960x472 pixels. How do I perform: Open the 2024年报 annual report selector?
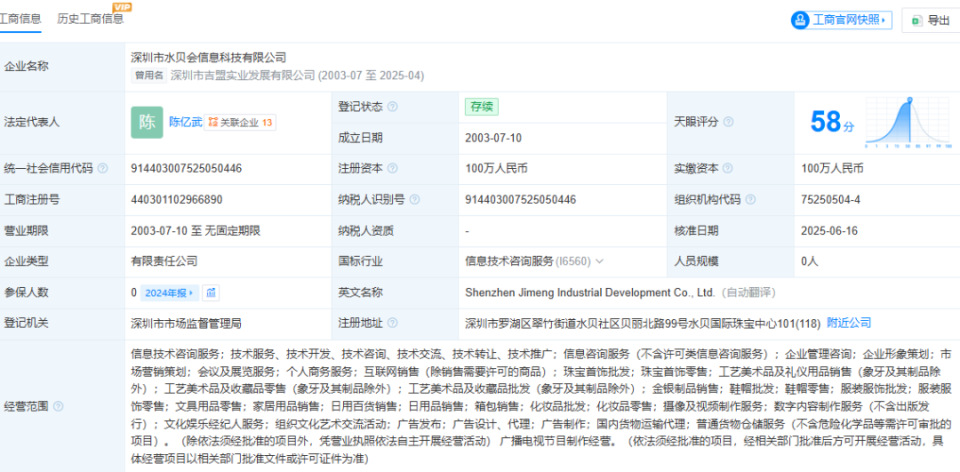click(170, 293)
